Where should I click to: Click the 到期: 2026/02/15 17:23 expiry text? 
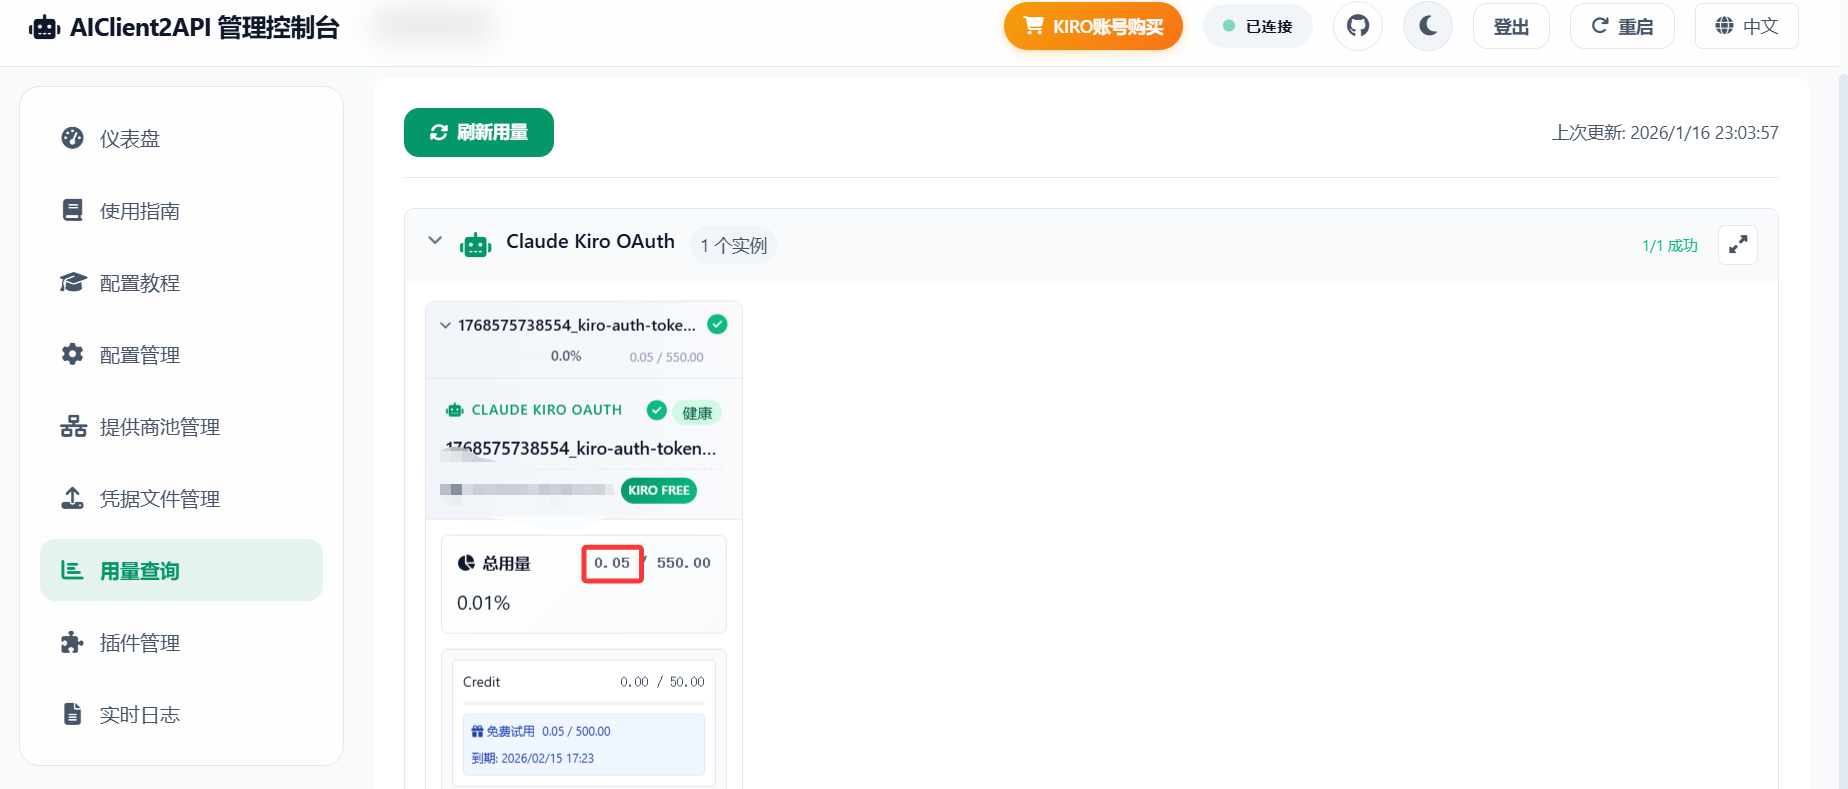(533, 758)
